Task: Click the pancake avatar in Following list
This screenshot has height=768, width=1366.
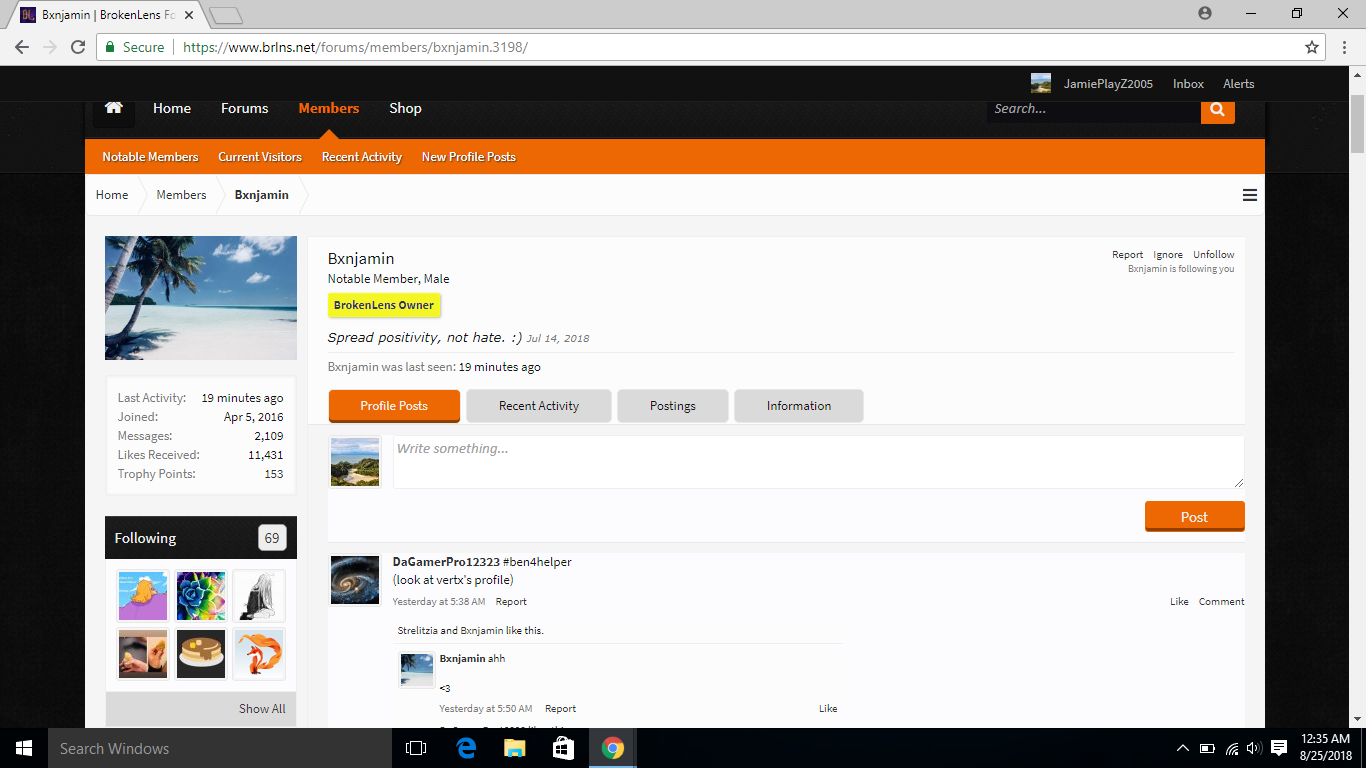Action: (x=201, y=654)
